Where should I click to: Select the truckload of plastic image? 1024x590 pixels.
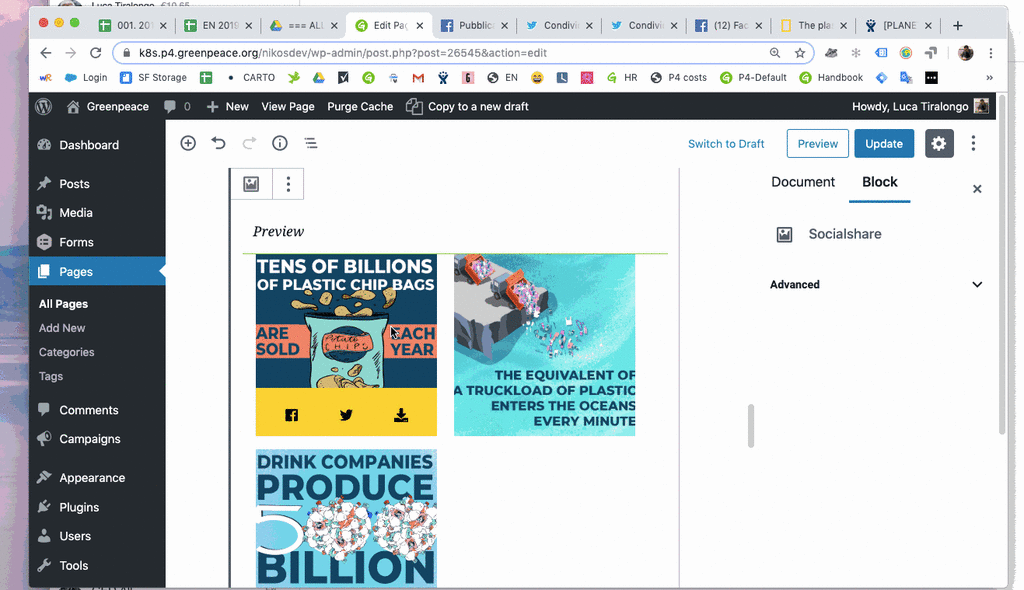(545, 345)
